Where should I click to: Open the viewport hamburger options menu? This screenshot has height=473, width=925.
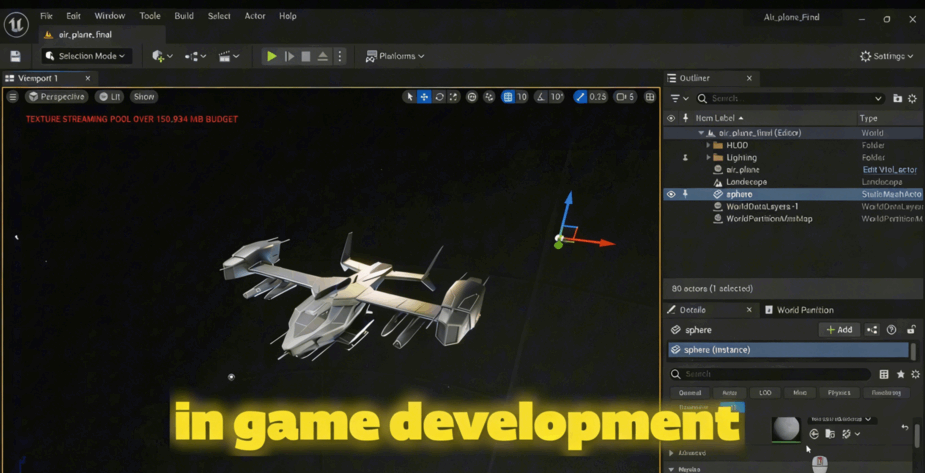pos(12,97)
